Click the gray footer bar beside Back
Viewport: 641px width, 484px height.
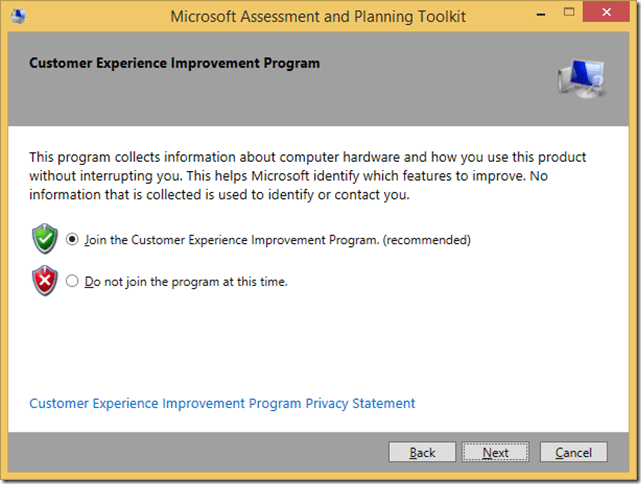(x=200, y=452)
